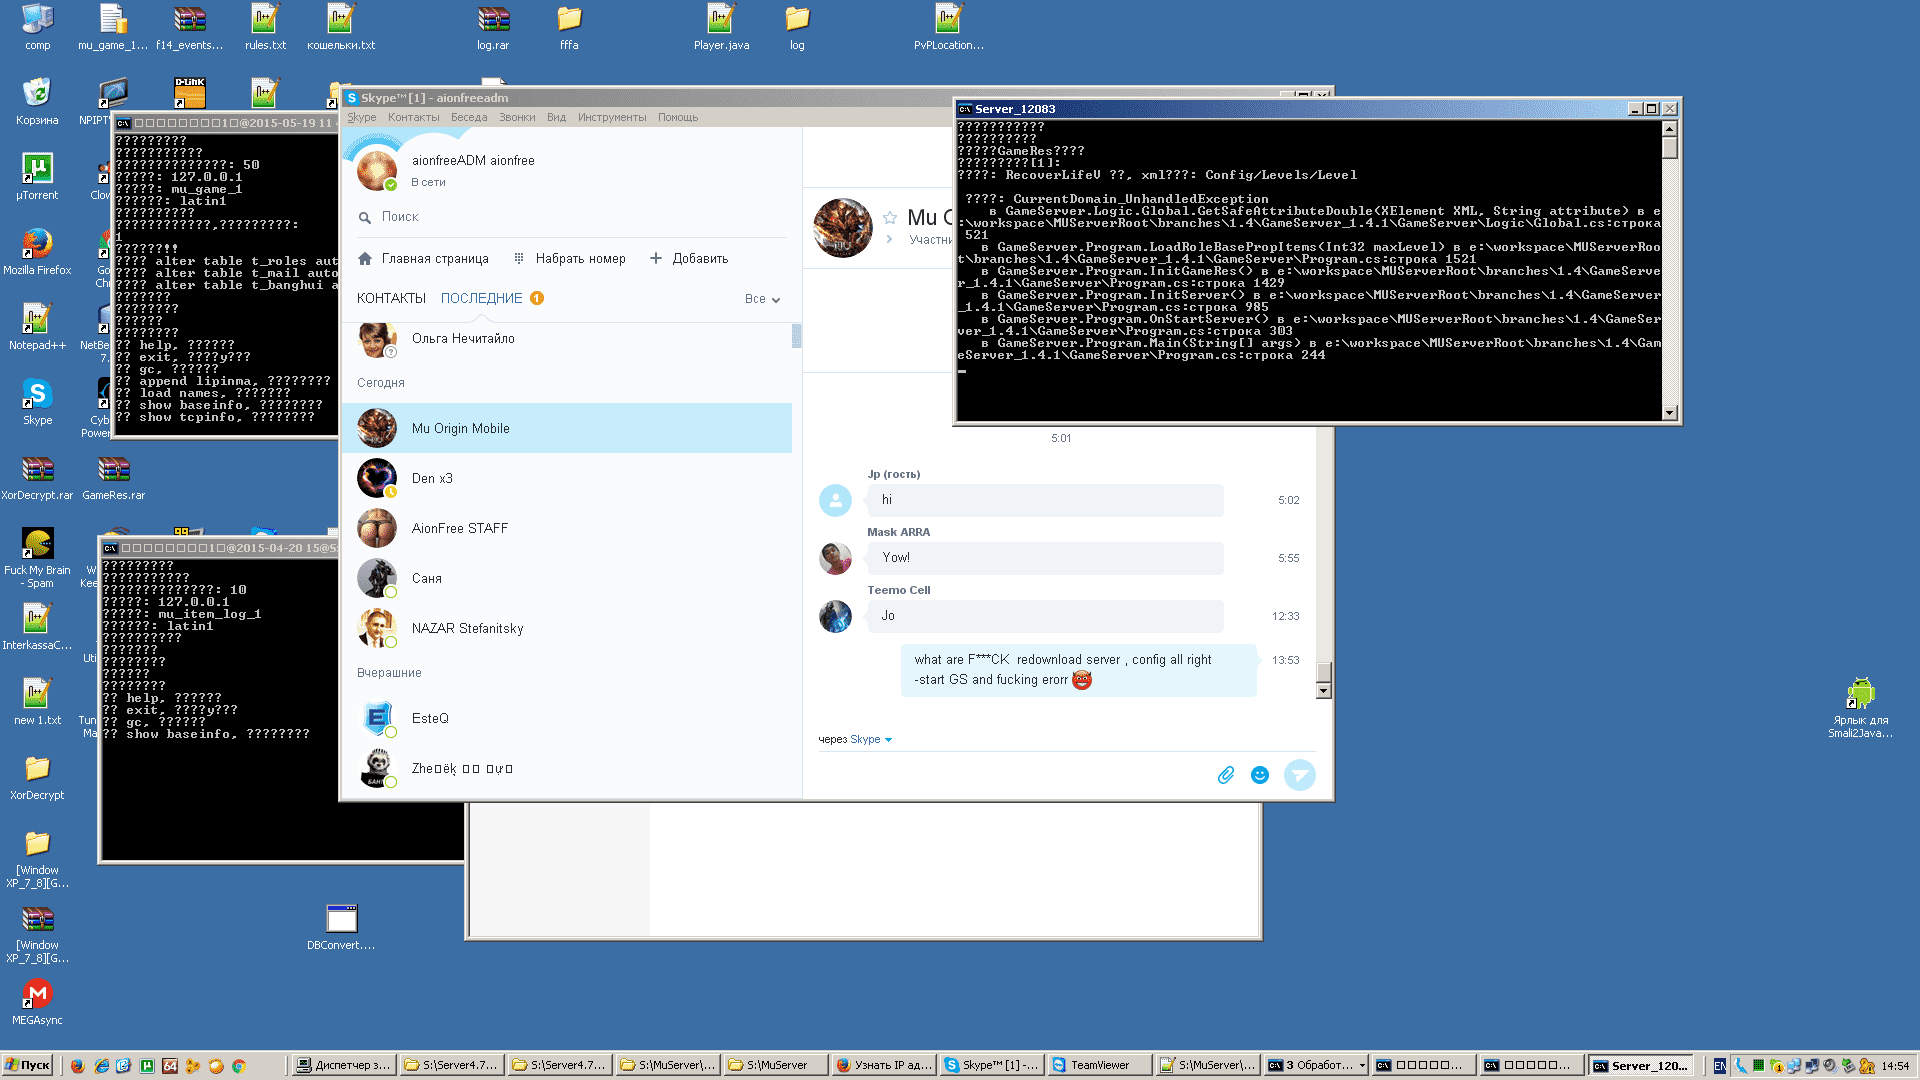Click the Mu Origin group avatar in chat header
The image size is (1920, 1080).
pyautogui.click(x=843, y=228)
